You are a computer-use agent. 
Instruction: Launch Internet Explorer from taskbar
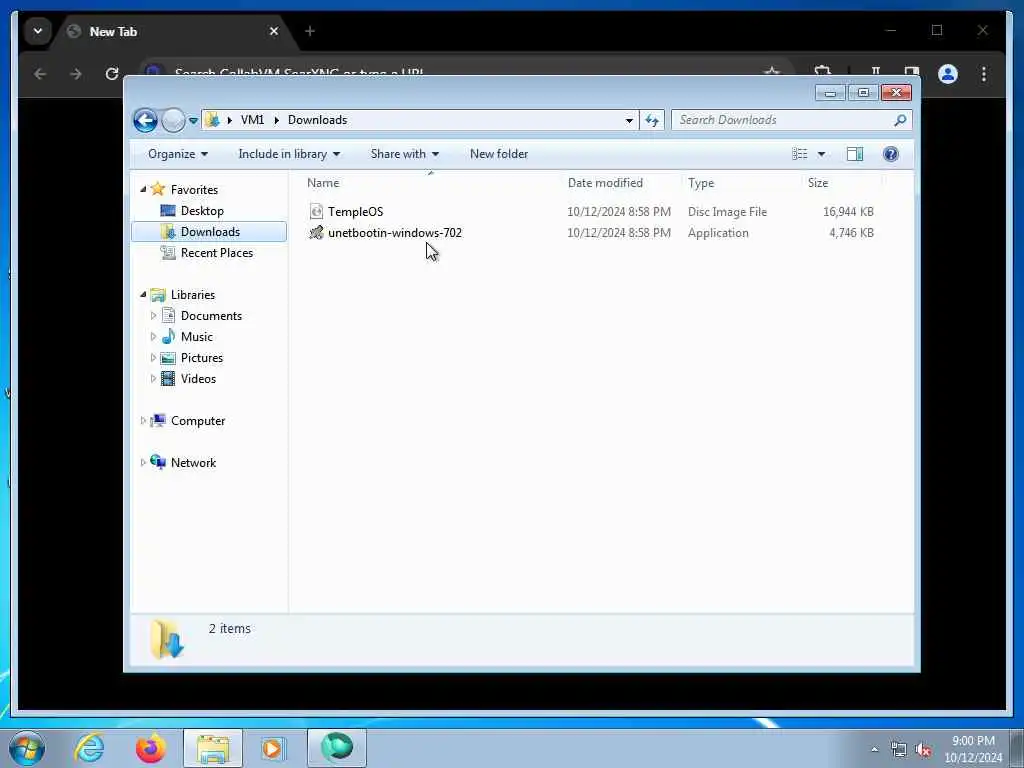pos(89,748)
